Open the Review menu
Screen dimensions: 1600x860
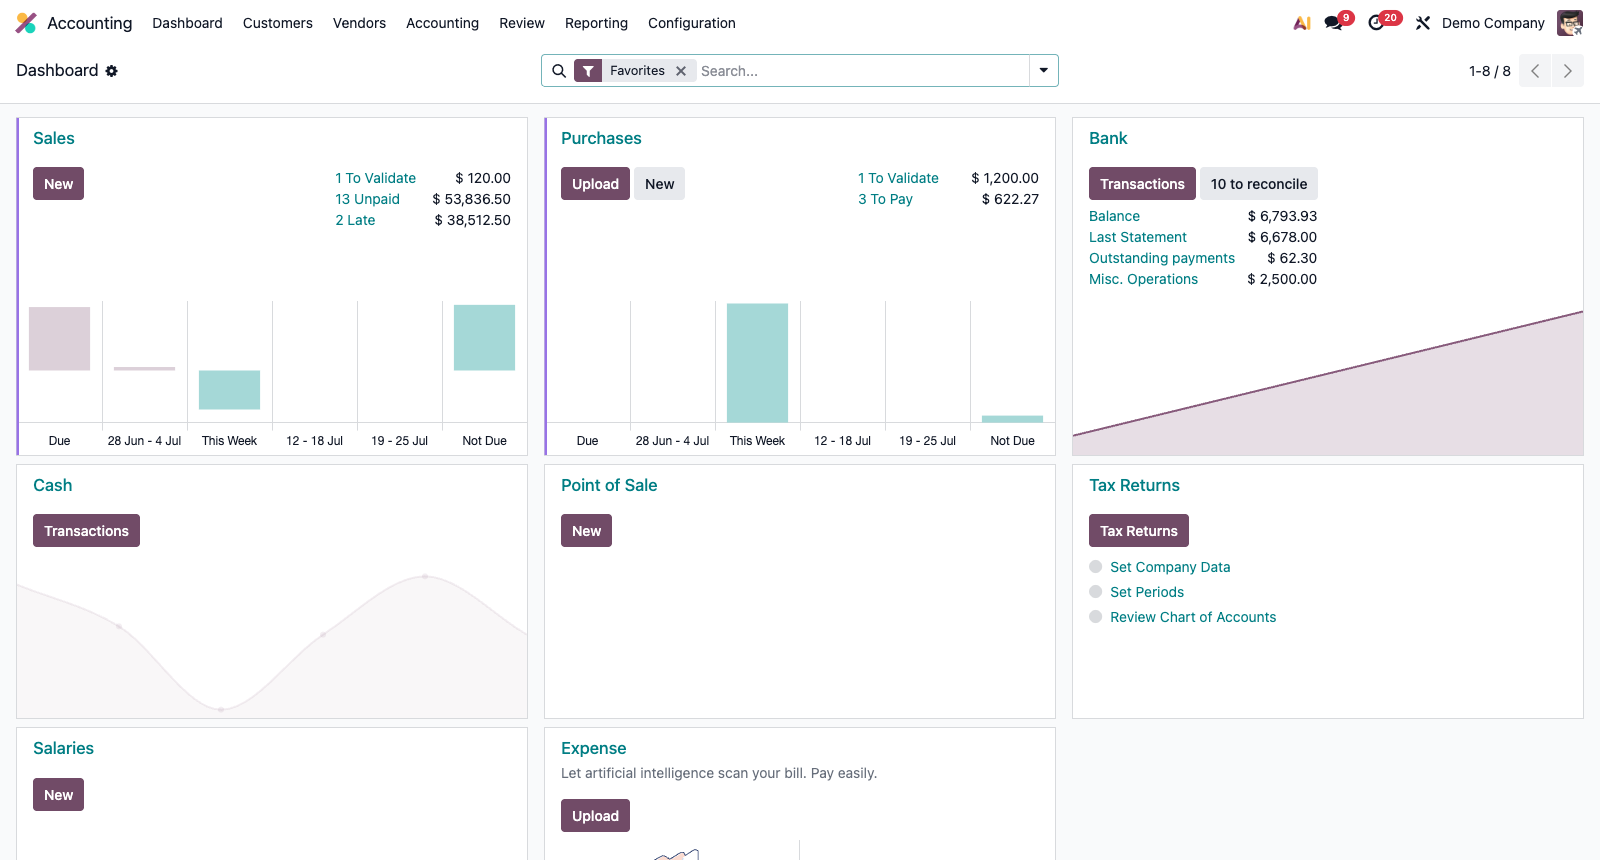pyautogui.click(x=522, y=23)
